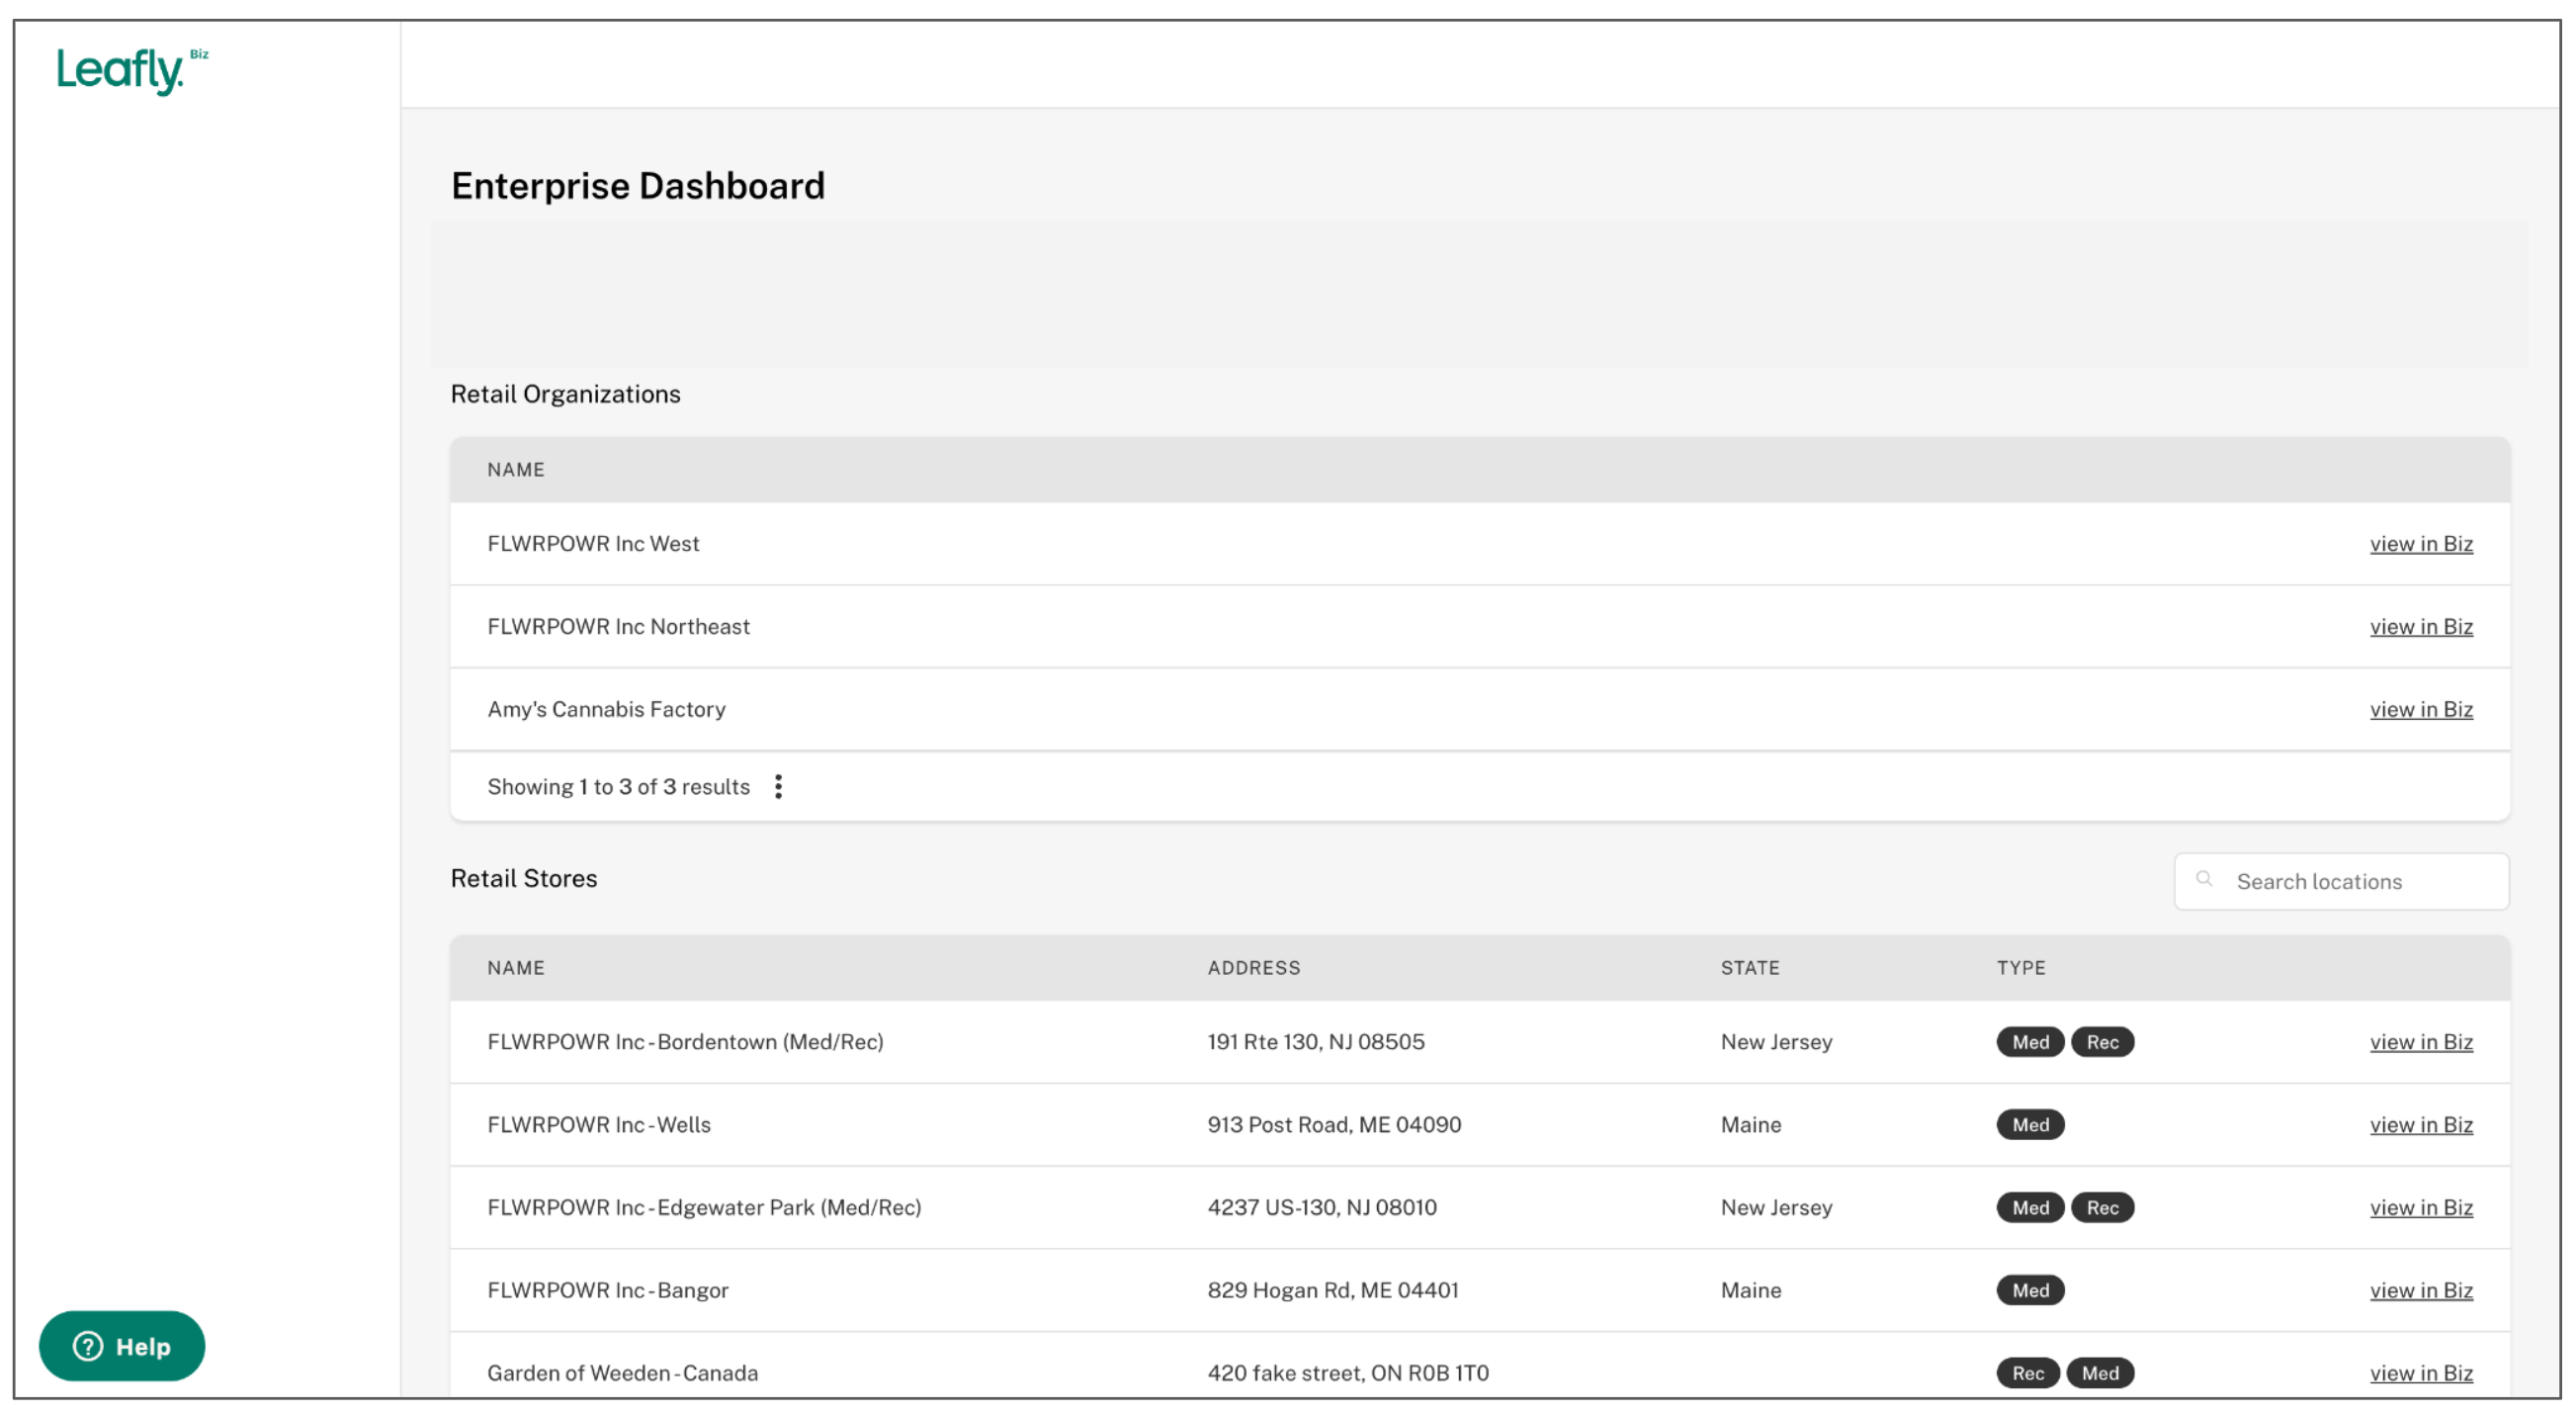View Bordentown store in Biz
The height and width of the screenshot is (1414, 2576).
2420,1042
